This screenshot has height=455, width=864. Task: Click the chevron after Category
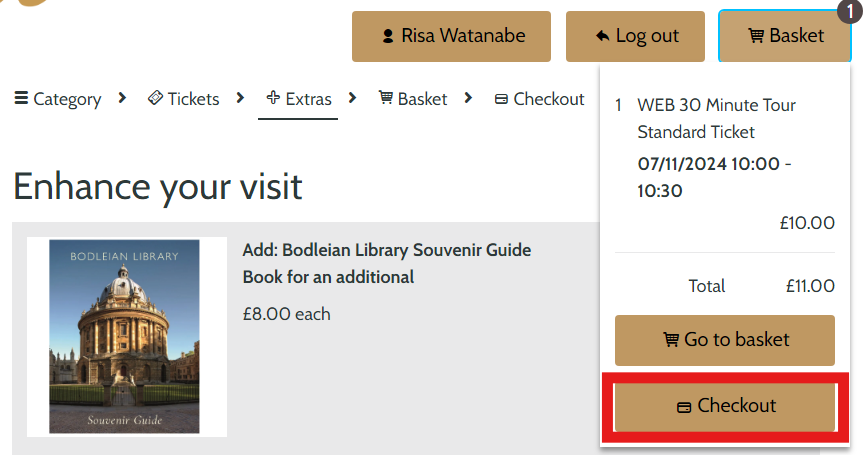(x=122, y=98)
